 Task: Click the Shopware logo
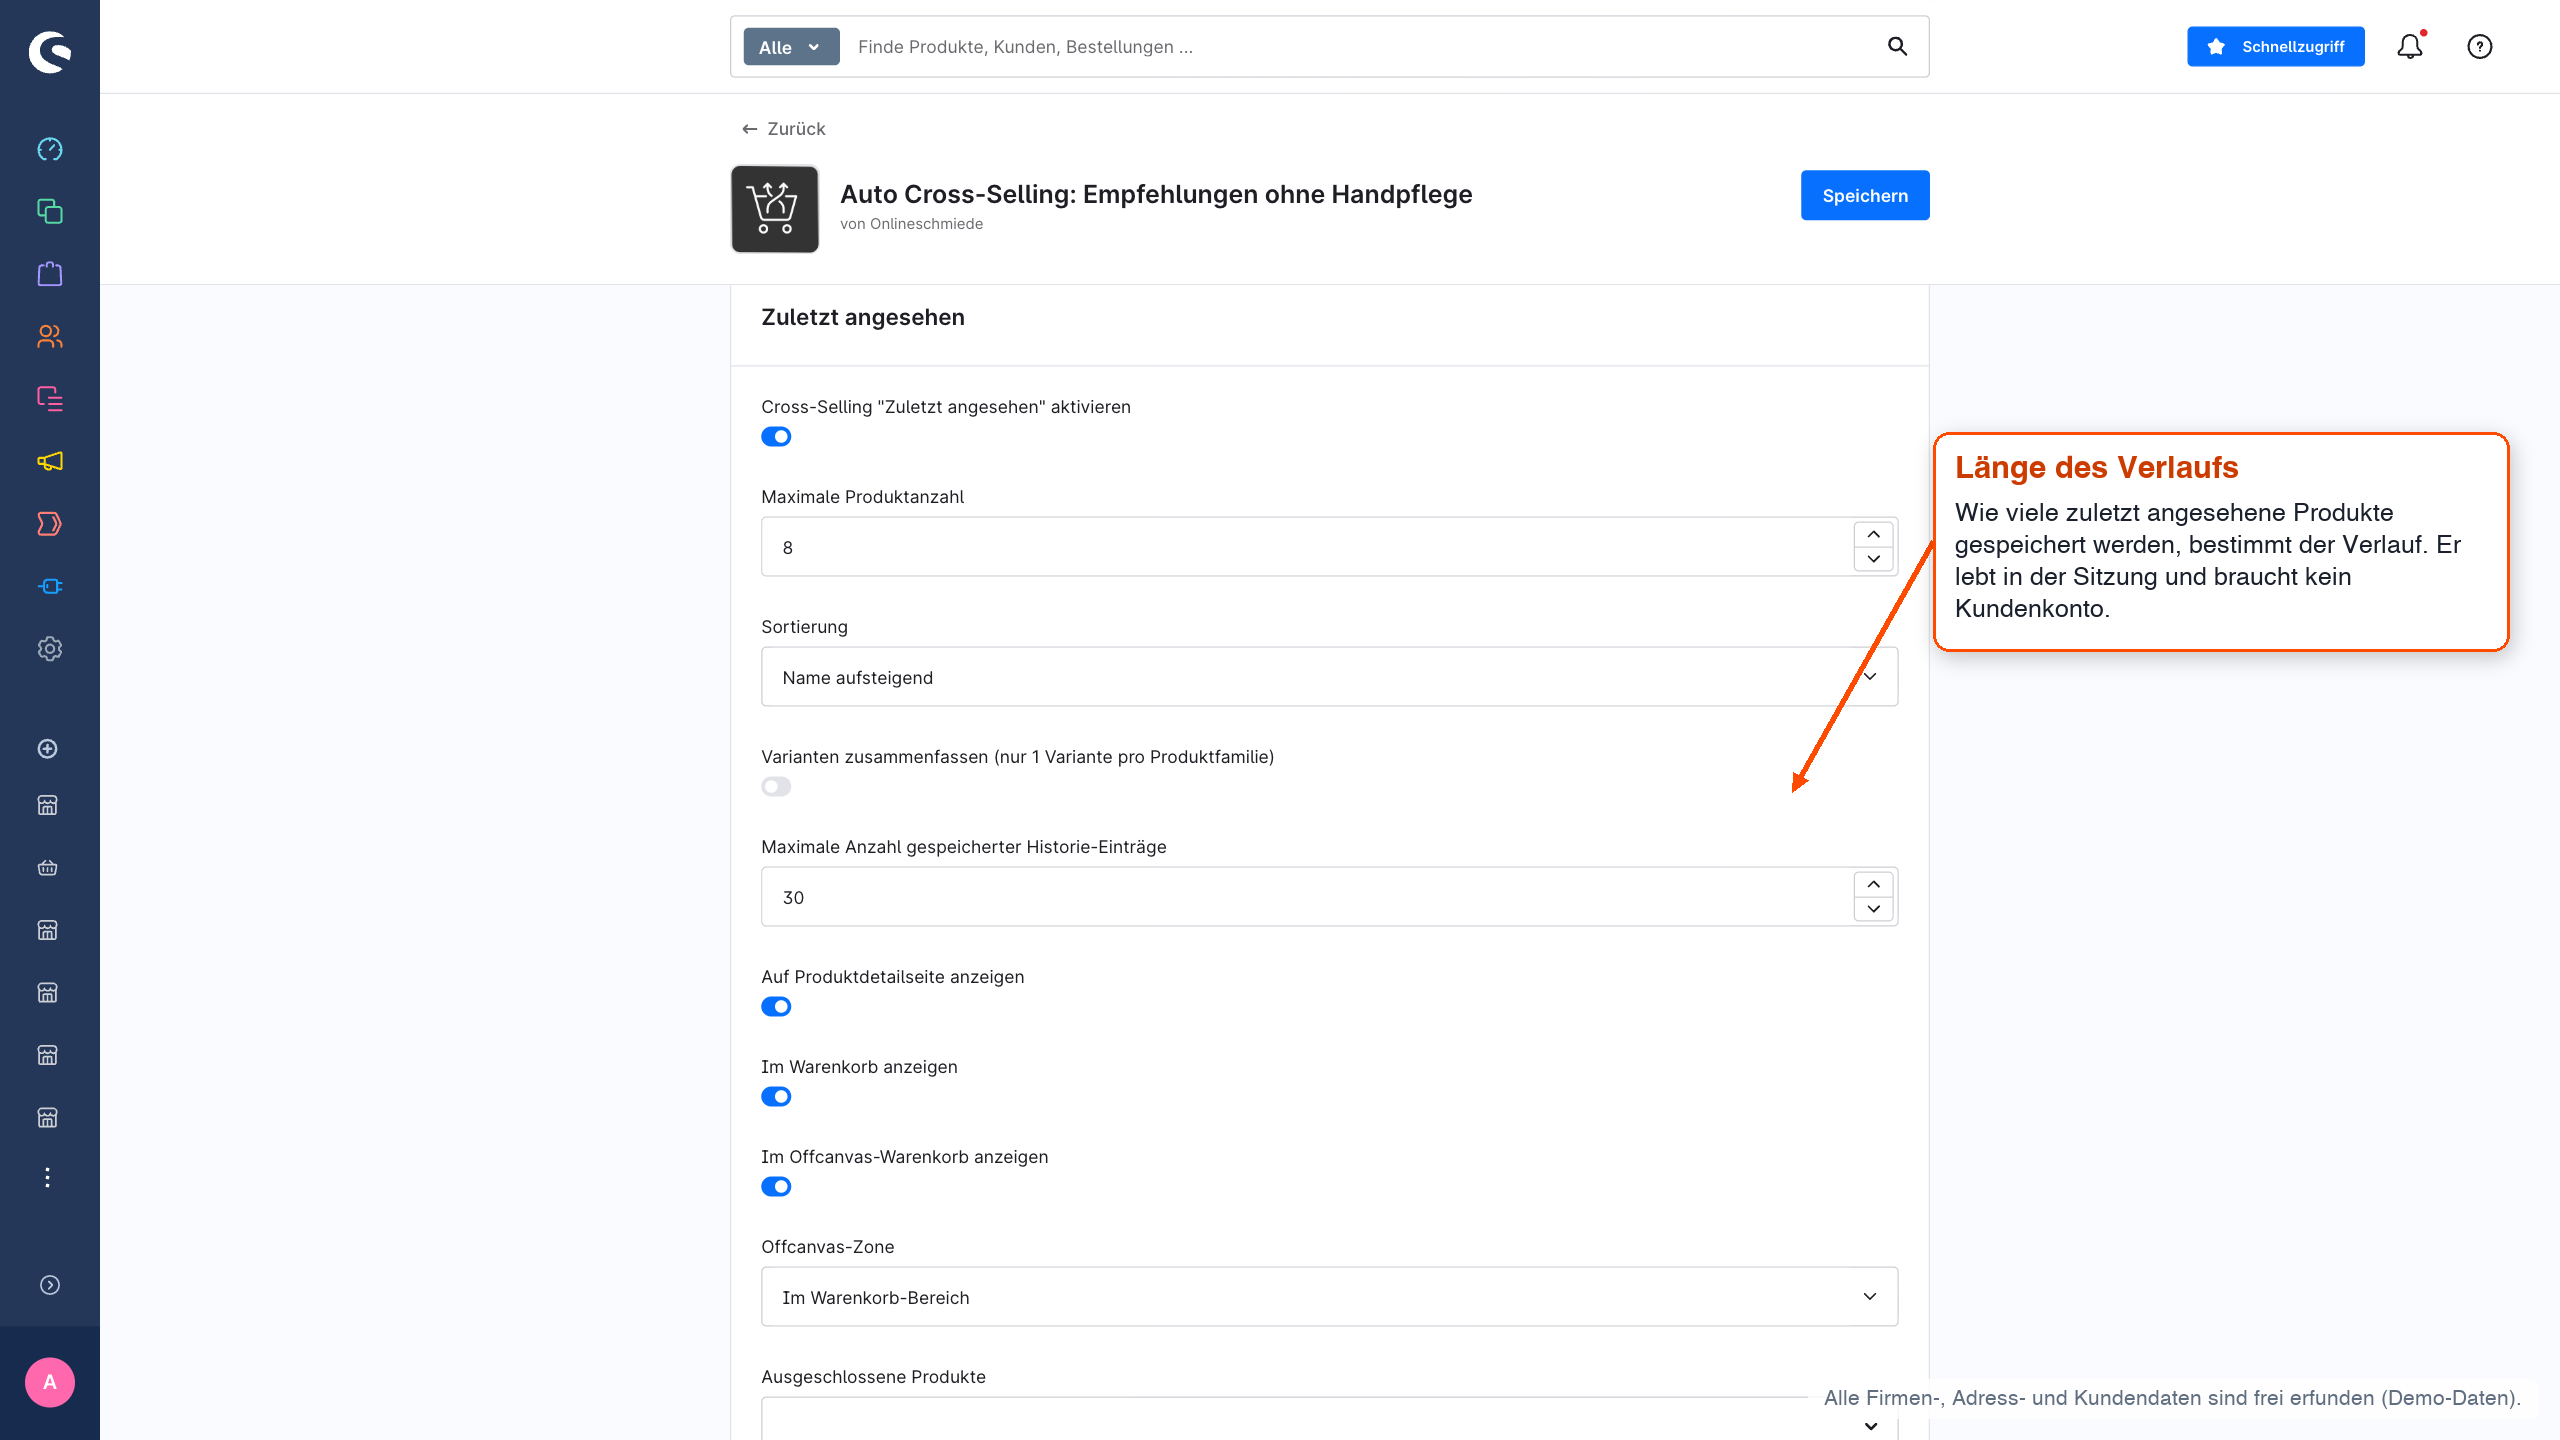click(50, 52)
